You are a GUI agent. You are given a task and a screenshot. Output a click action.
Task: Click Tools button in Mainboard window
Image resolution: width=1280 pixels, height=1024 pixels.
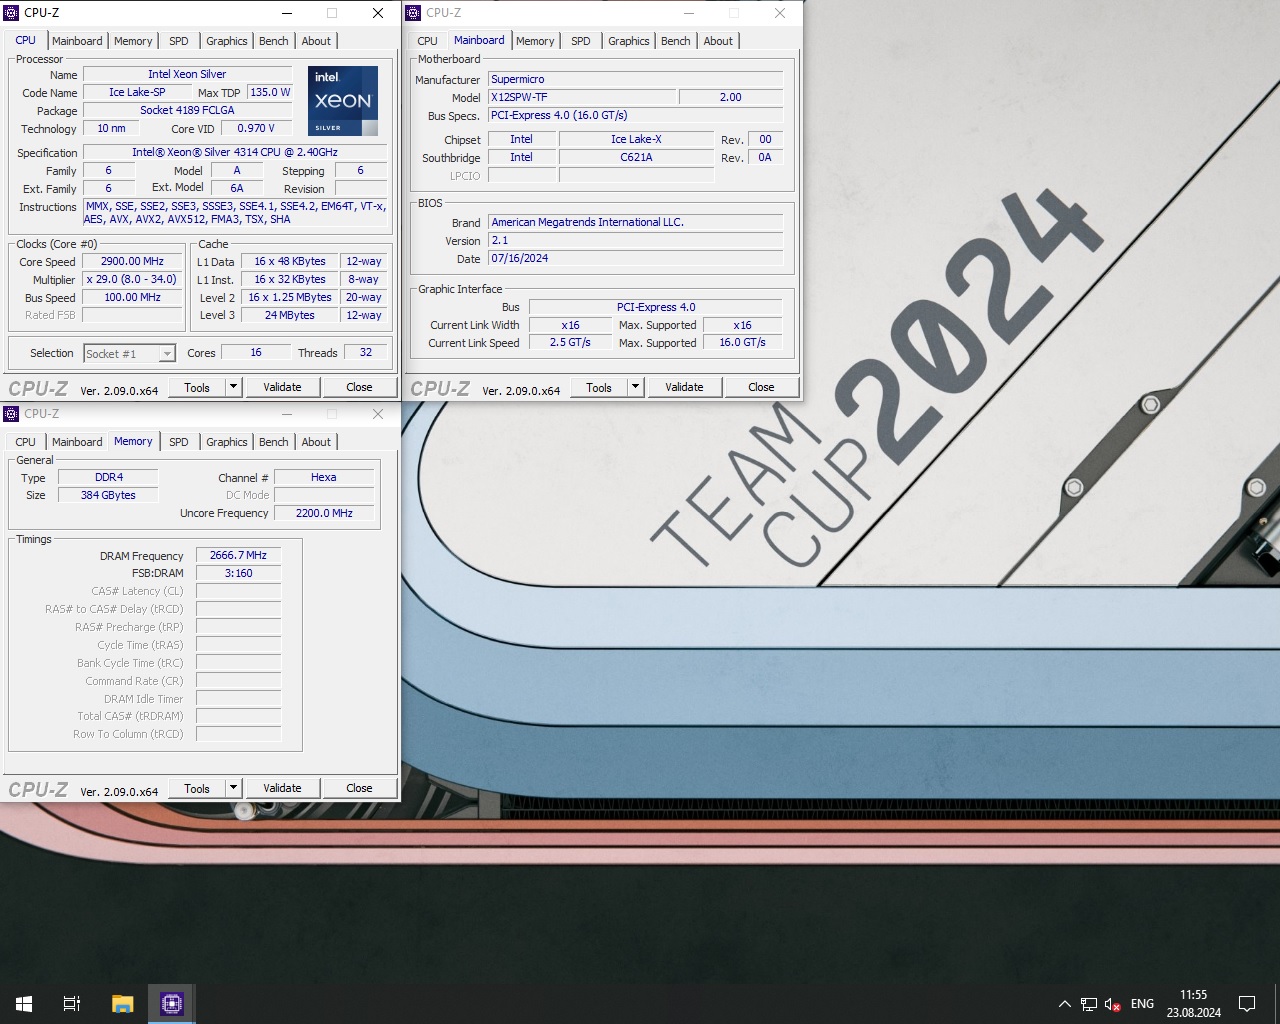point(599,387)
